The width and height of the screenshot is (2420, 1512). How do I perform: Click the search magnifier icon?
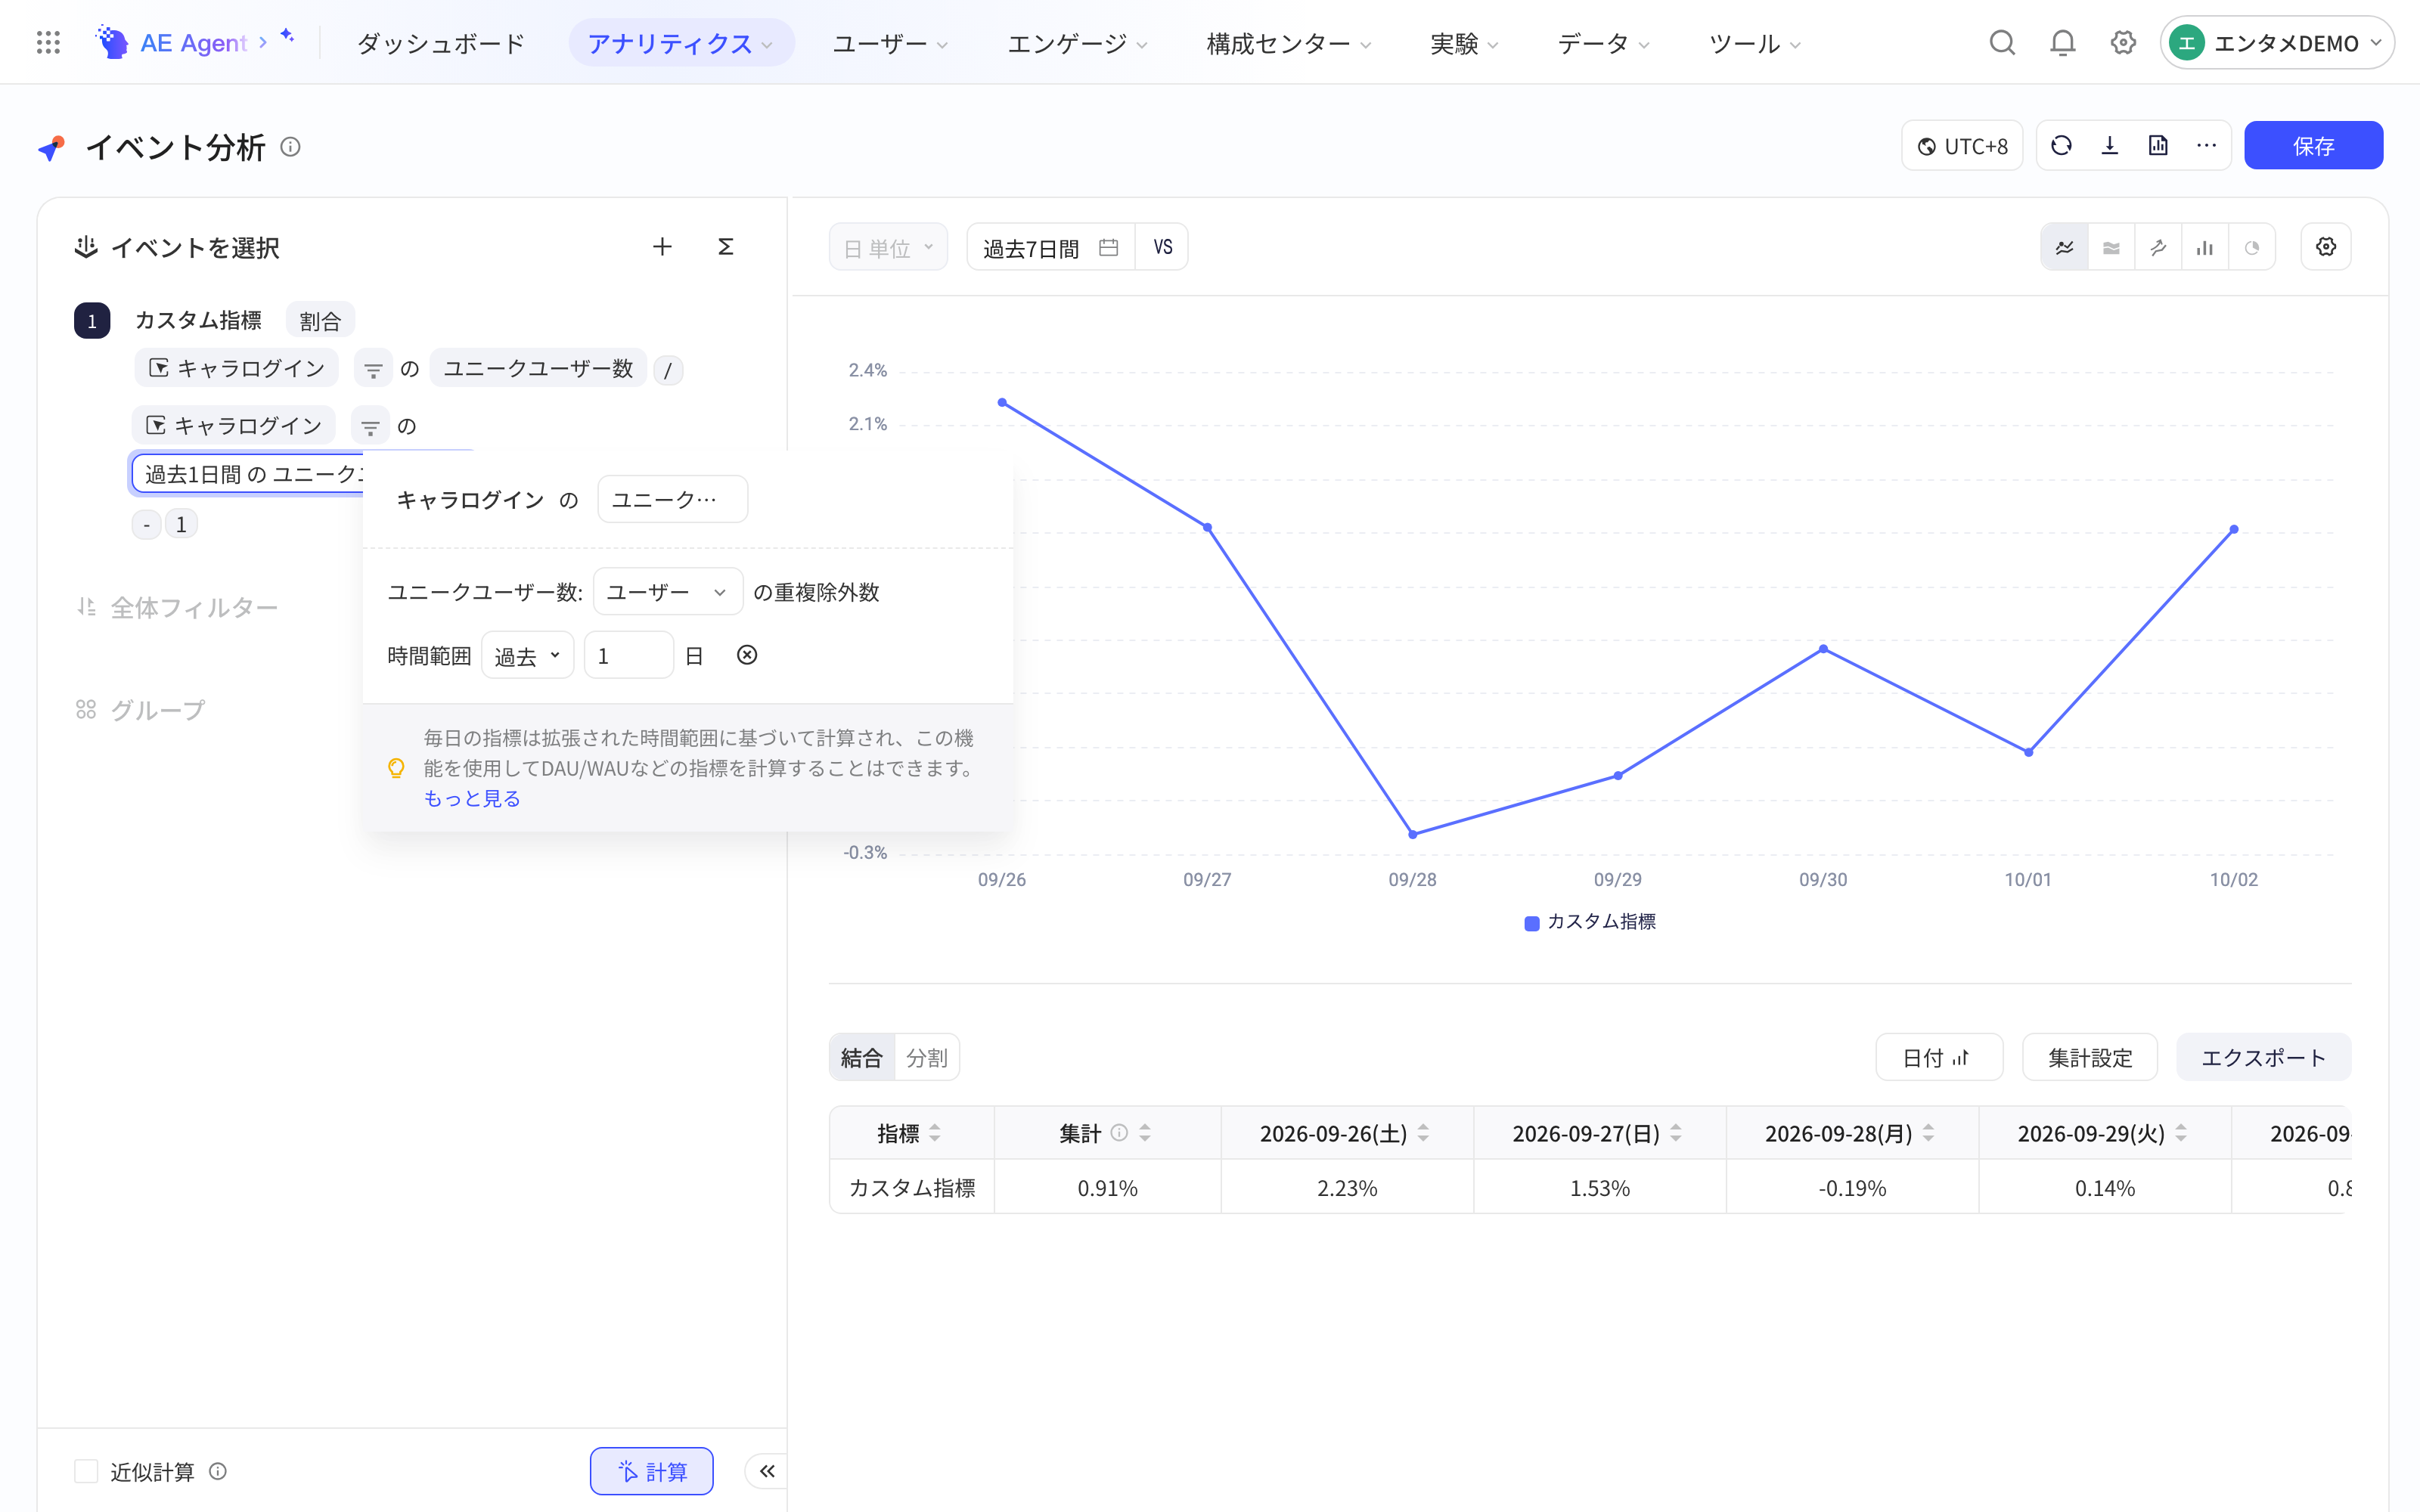2001,43
